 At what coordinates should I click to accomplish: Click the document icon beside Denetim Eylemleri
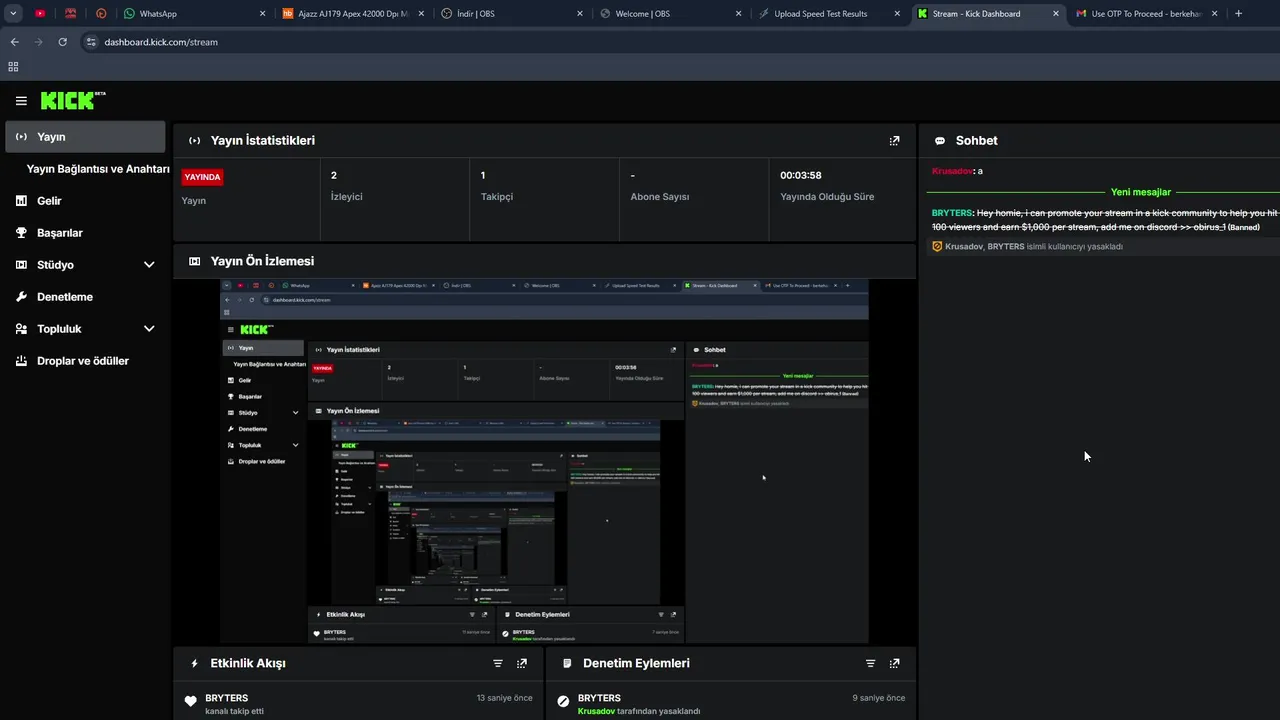click(x=567, y=663)
